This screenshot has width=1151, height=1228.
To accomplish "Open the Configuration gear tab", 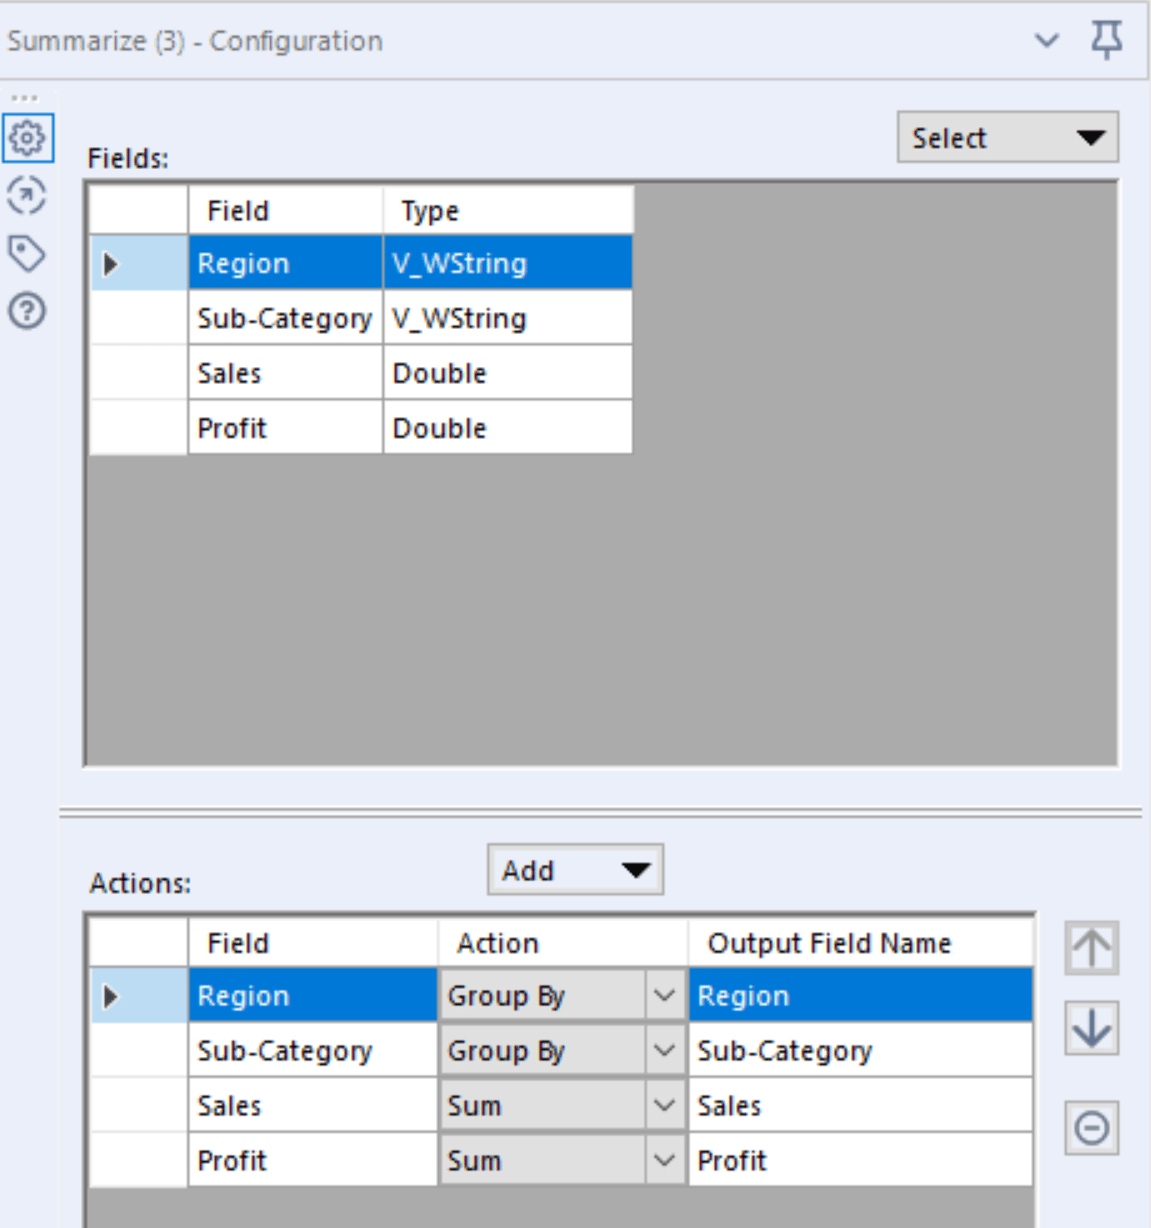I will tap(27, 137).
